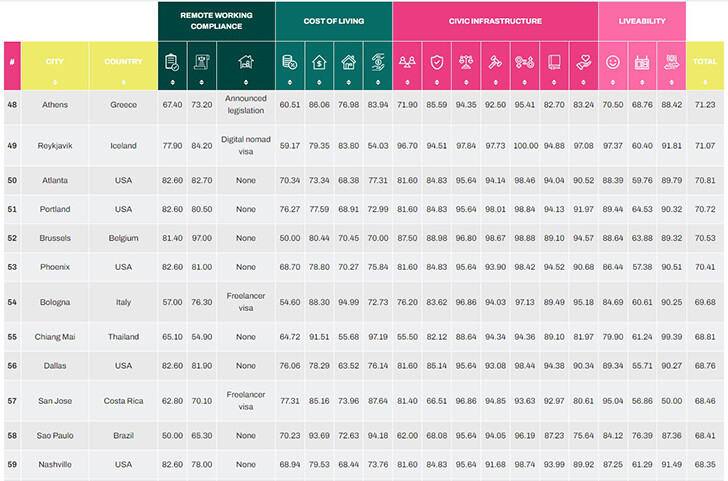The height and width of the screenshot is (481, 728).
Task: Click the shield with checkmark icon
Action: coord(436,62)
